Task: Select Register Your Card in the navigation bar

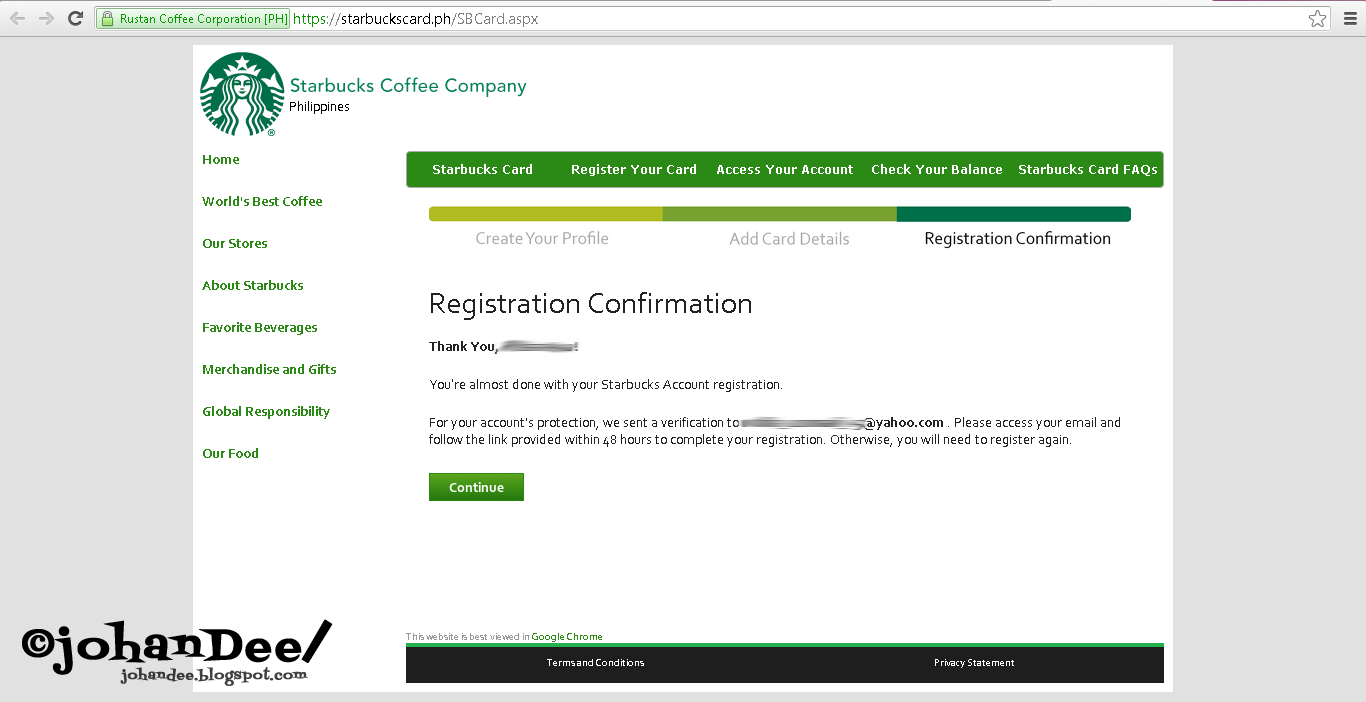Action: pos(633,169)
